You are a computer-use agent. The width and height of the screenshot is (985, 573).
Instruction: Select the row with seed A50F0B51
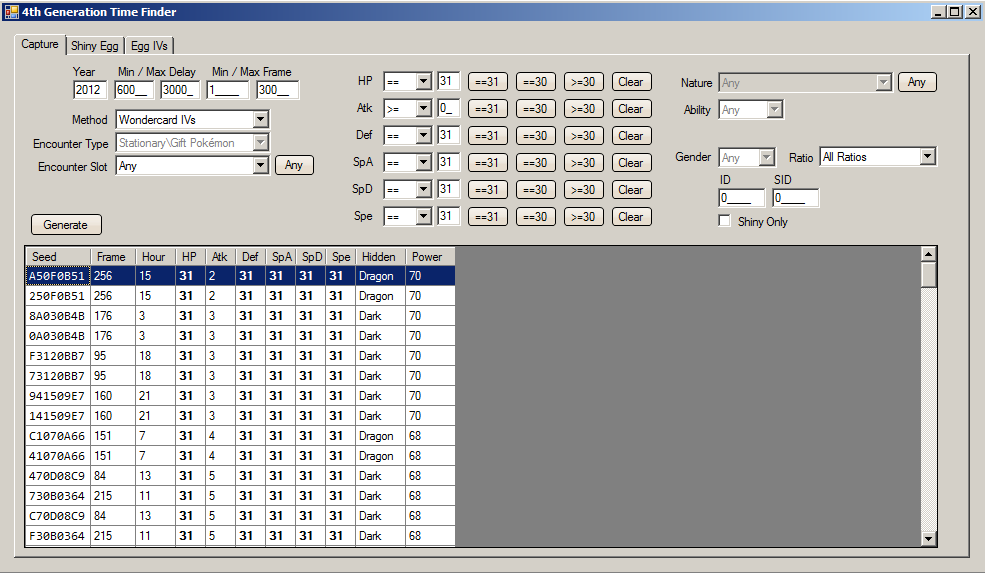pos(241,276)
